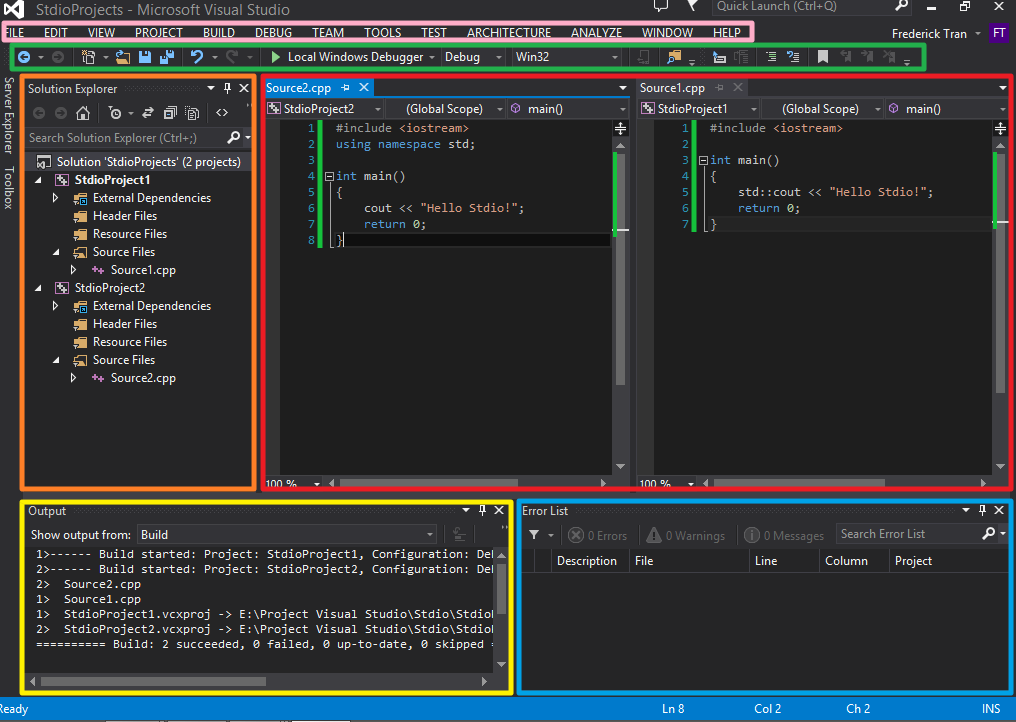Click the feedback chat bubble icon
This screenshot has height=722, width=1016.
660,6
